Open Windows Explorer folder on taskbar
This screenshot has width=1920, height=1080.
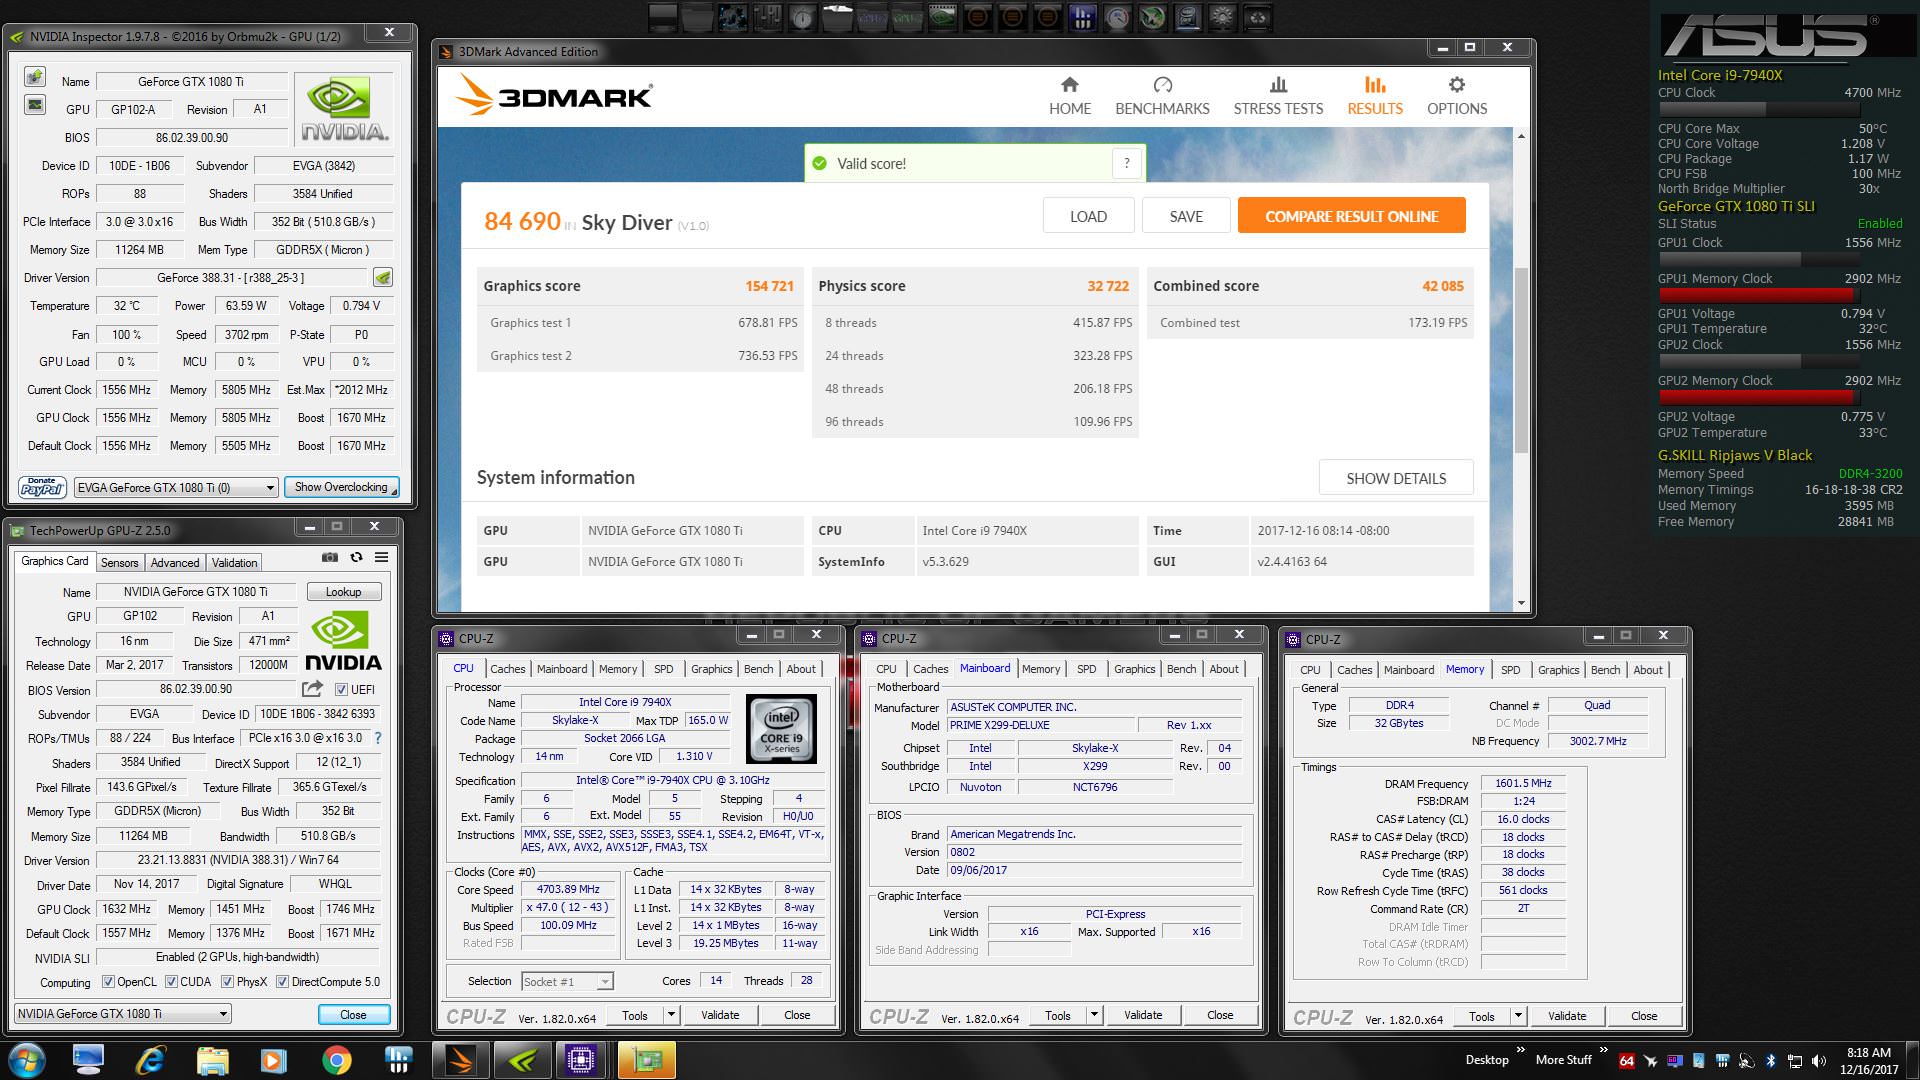(212, 1060)
